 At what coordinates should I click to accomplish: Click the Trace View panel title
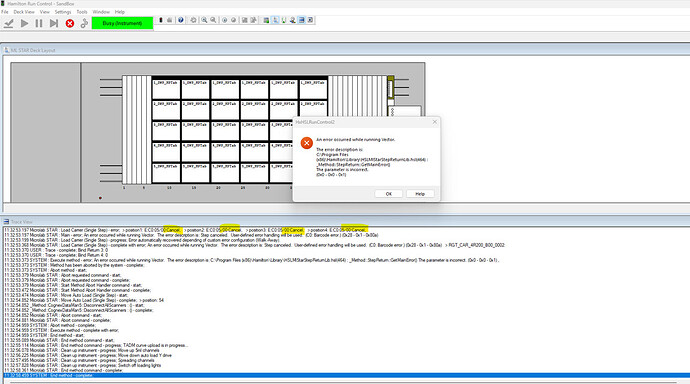pos(22,222)
